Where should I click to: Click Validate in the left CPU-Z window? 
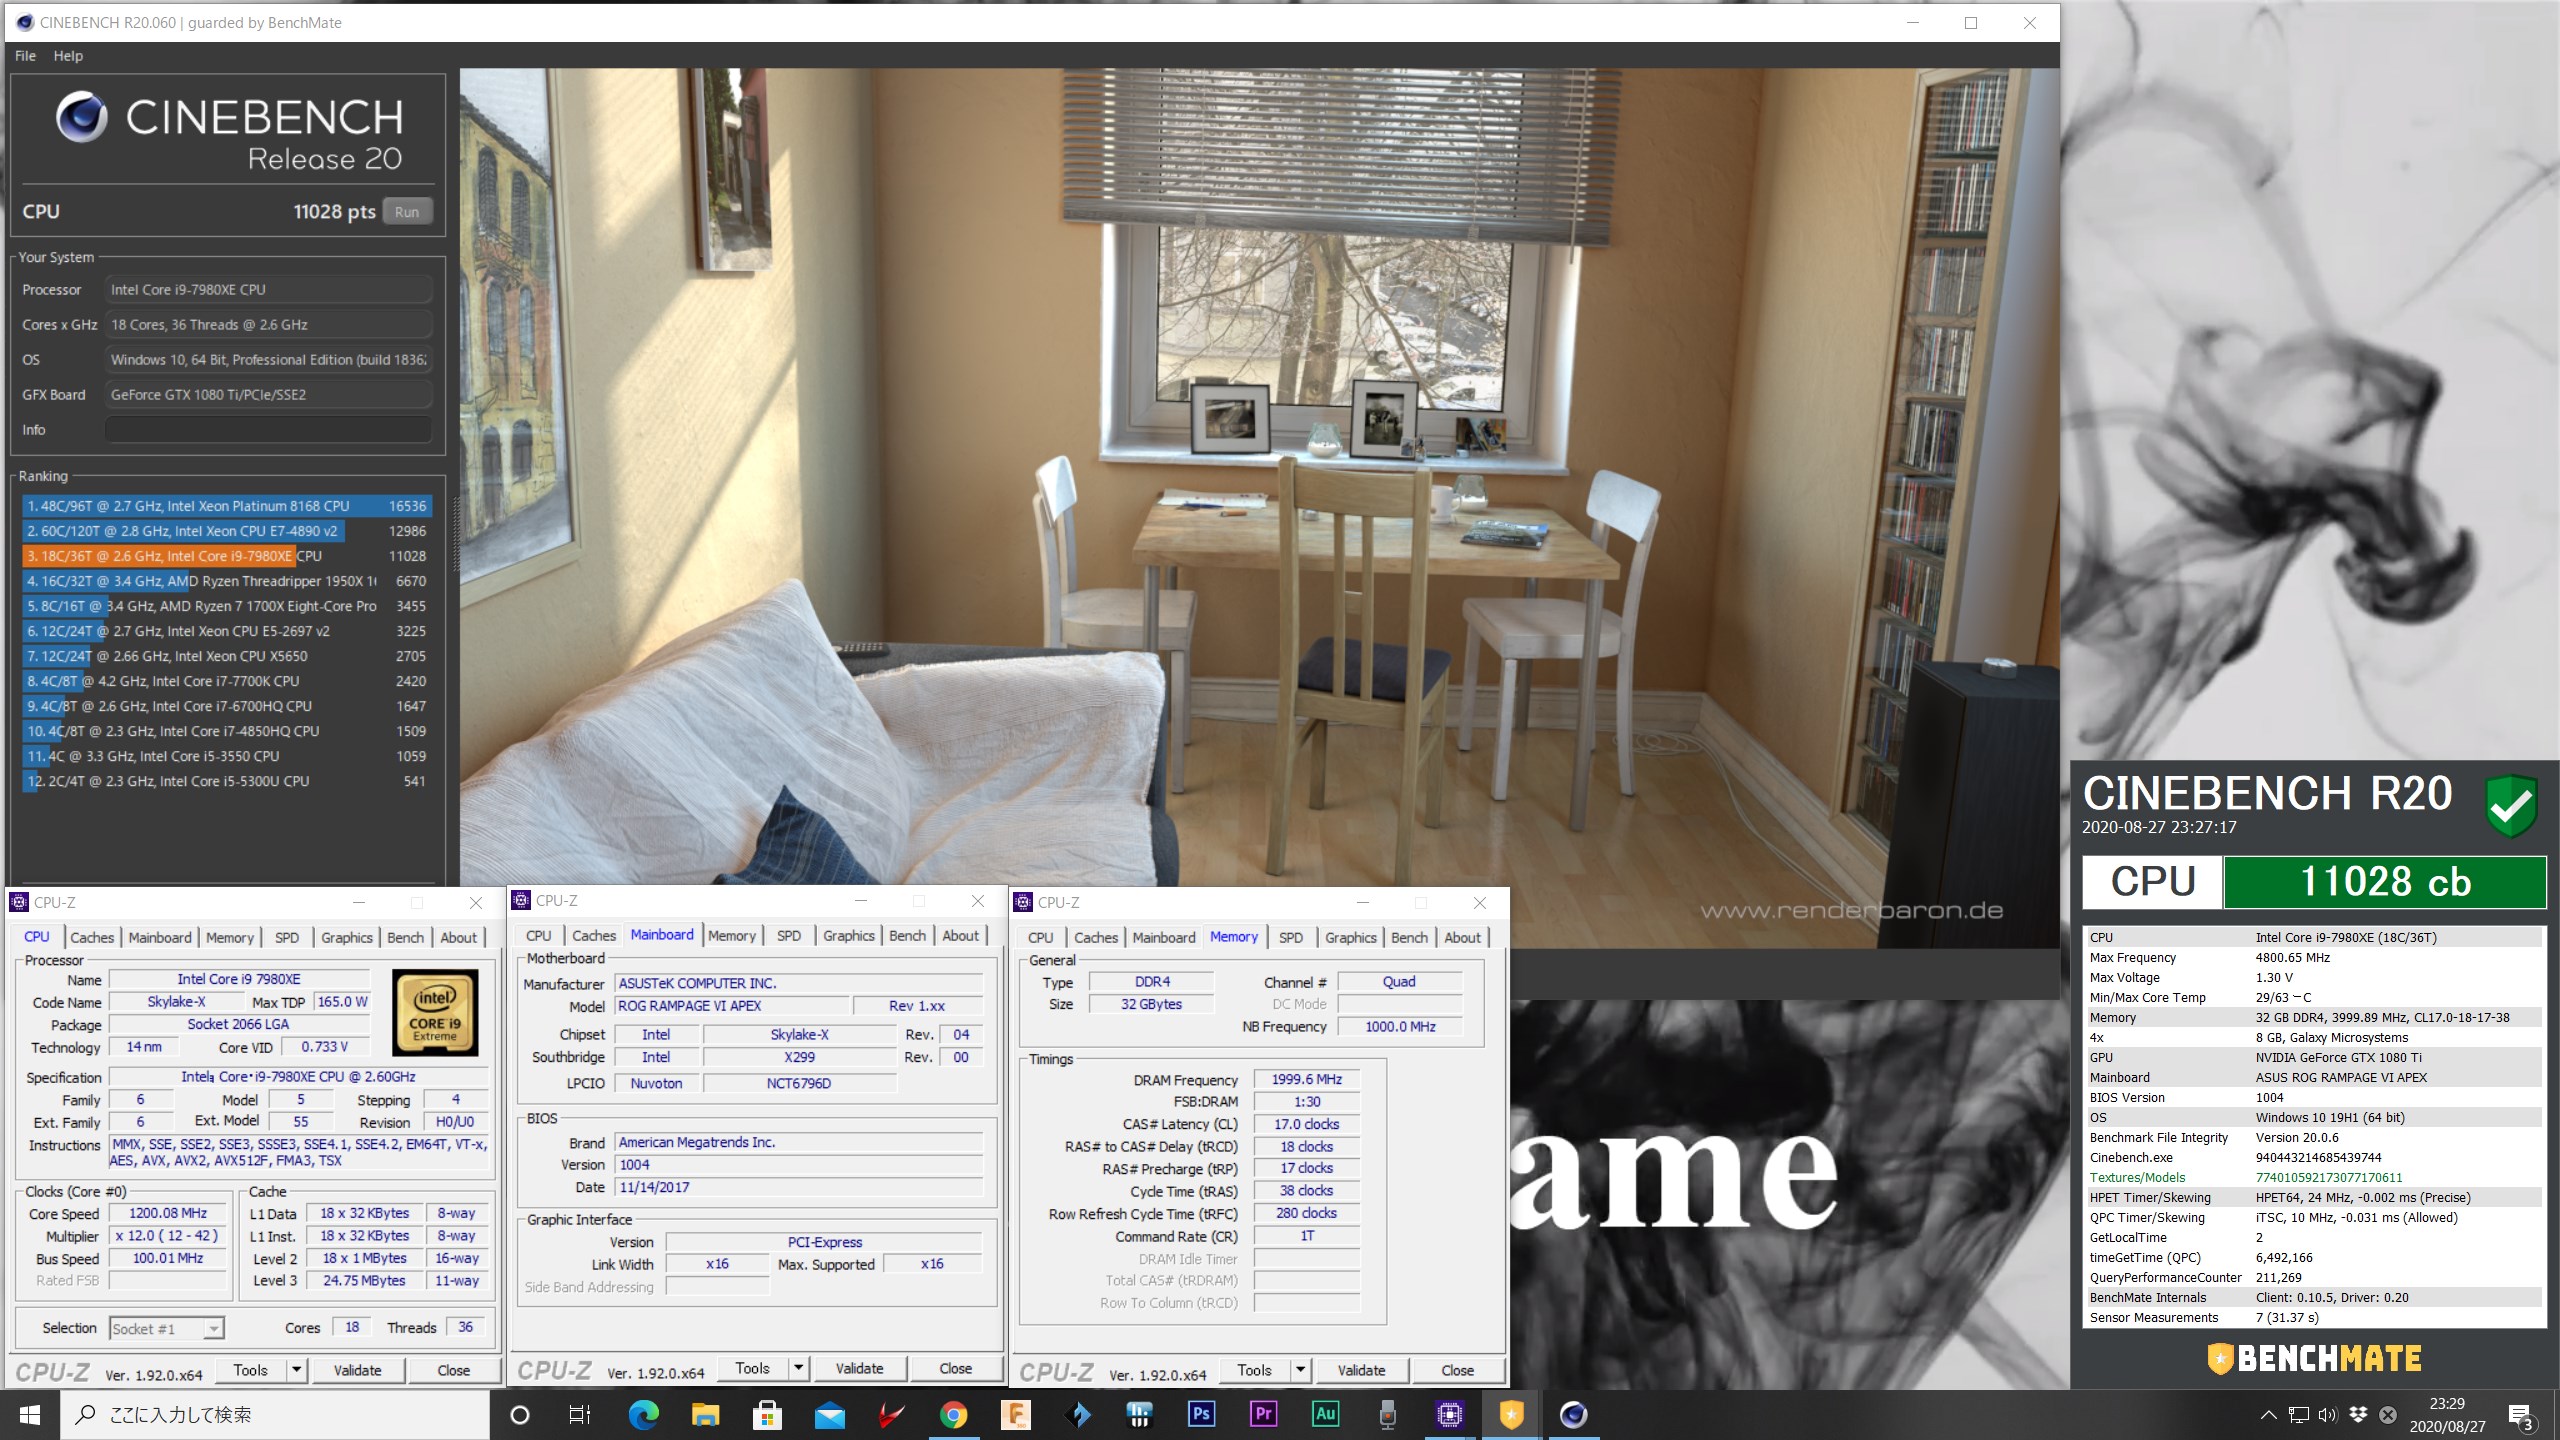[357, 1370]
